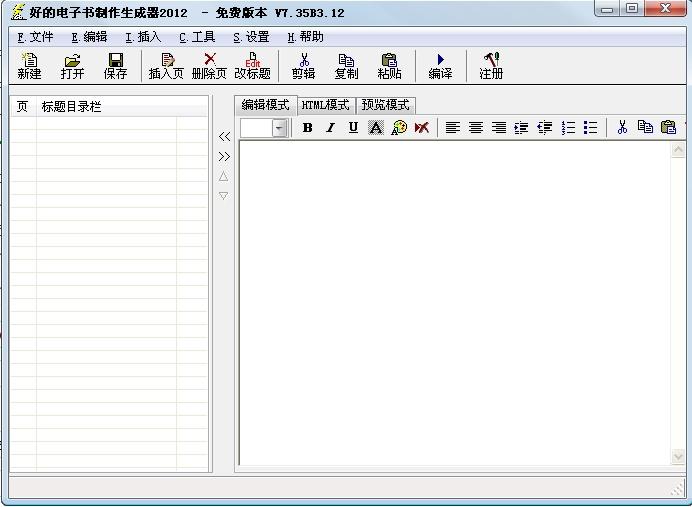Delete the page with the 删除页 icon
This screenshot has width=692, height=507.
(x=210, y=66)
